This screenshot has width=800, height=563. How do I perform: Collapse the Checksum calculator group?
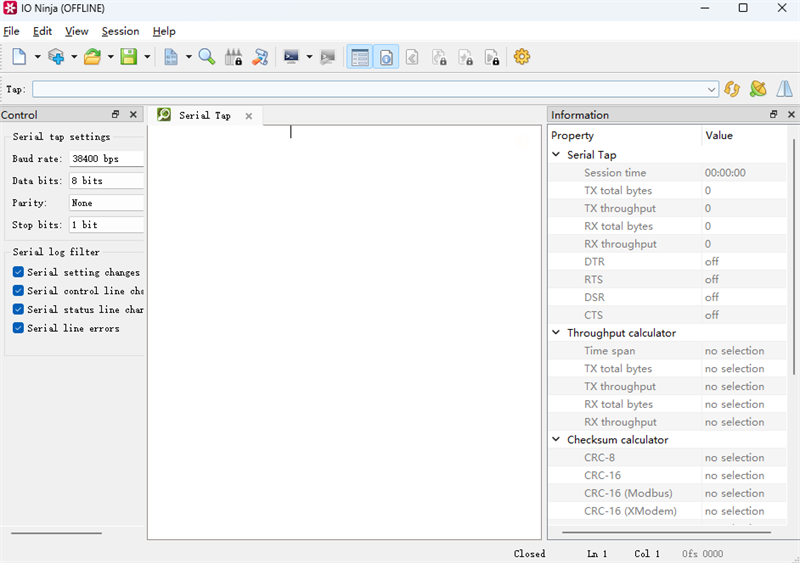point(556,439)
